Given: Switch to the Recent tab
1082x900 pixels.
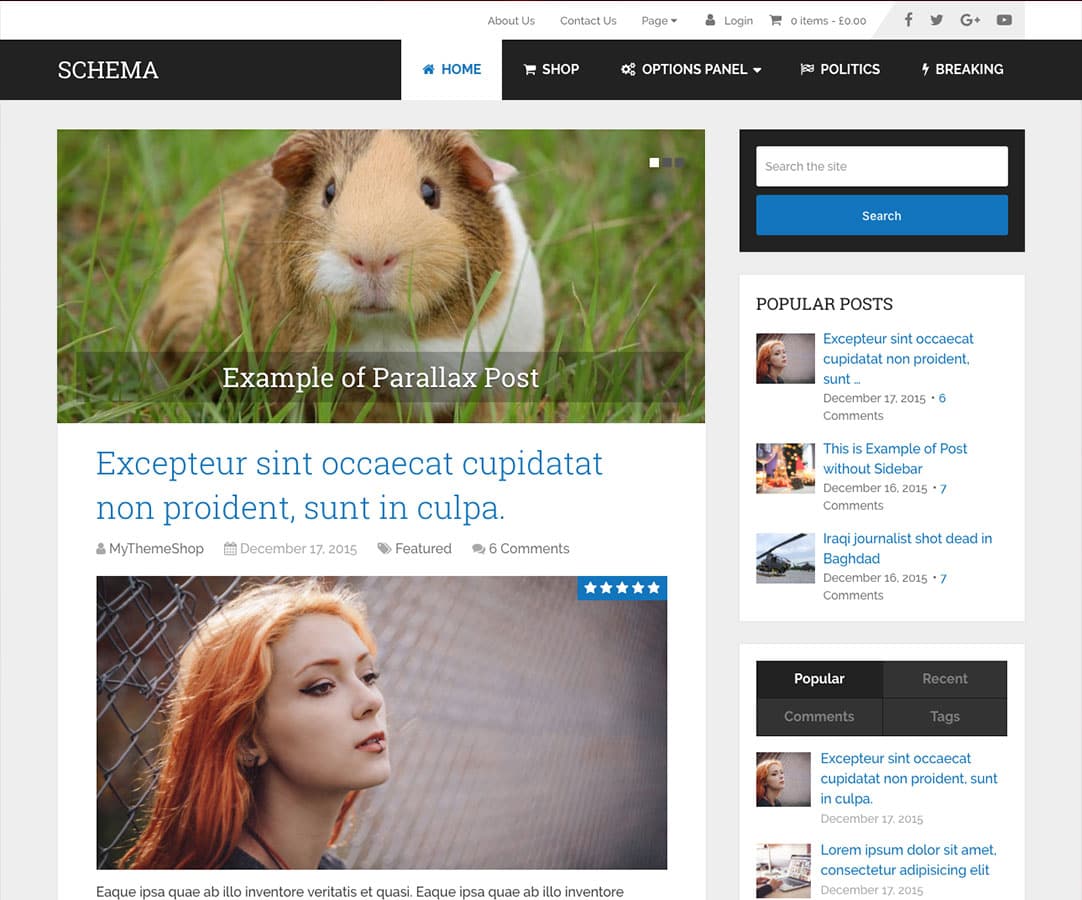Looking at the screenshot, I should [944, 679].
